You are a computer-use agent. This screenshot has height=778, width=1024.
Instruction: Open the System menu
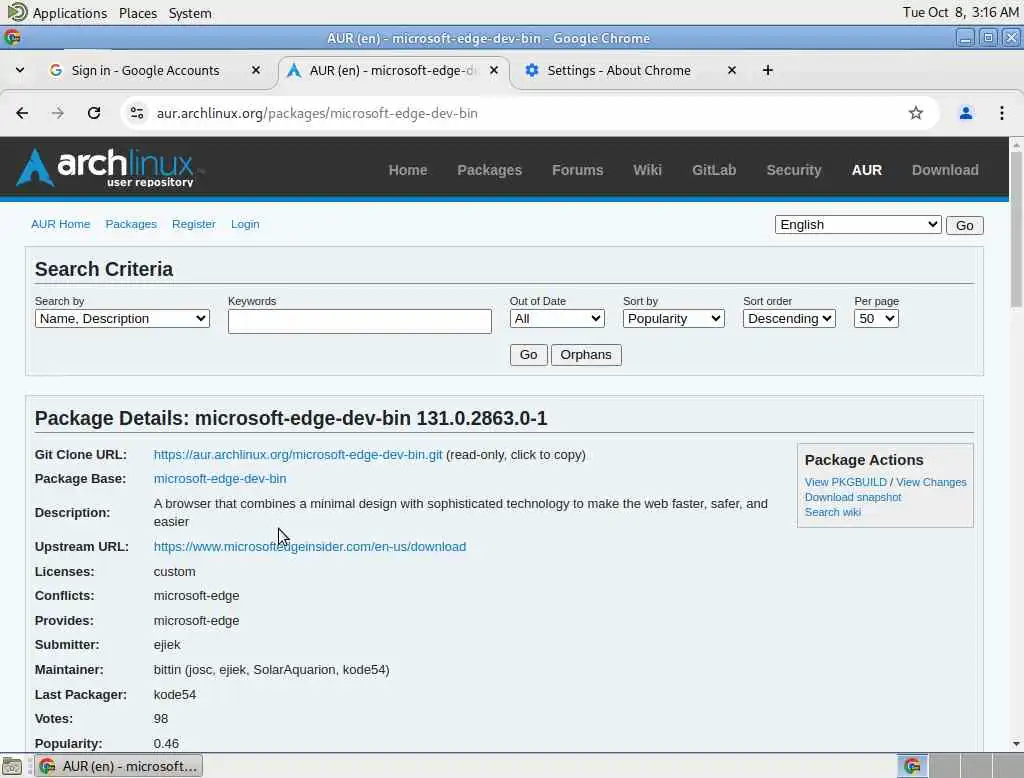coord(189,13)
